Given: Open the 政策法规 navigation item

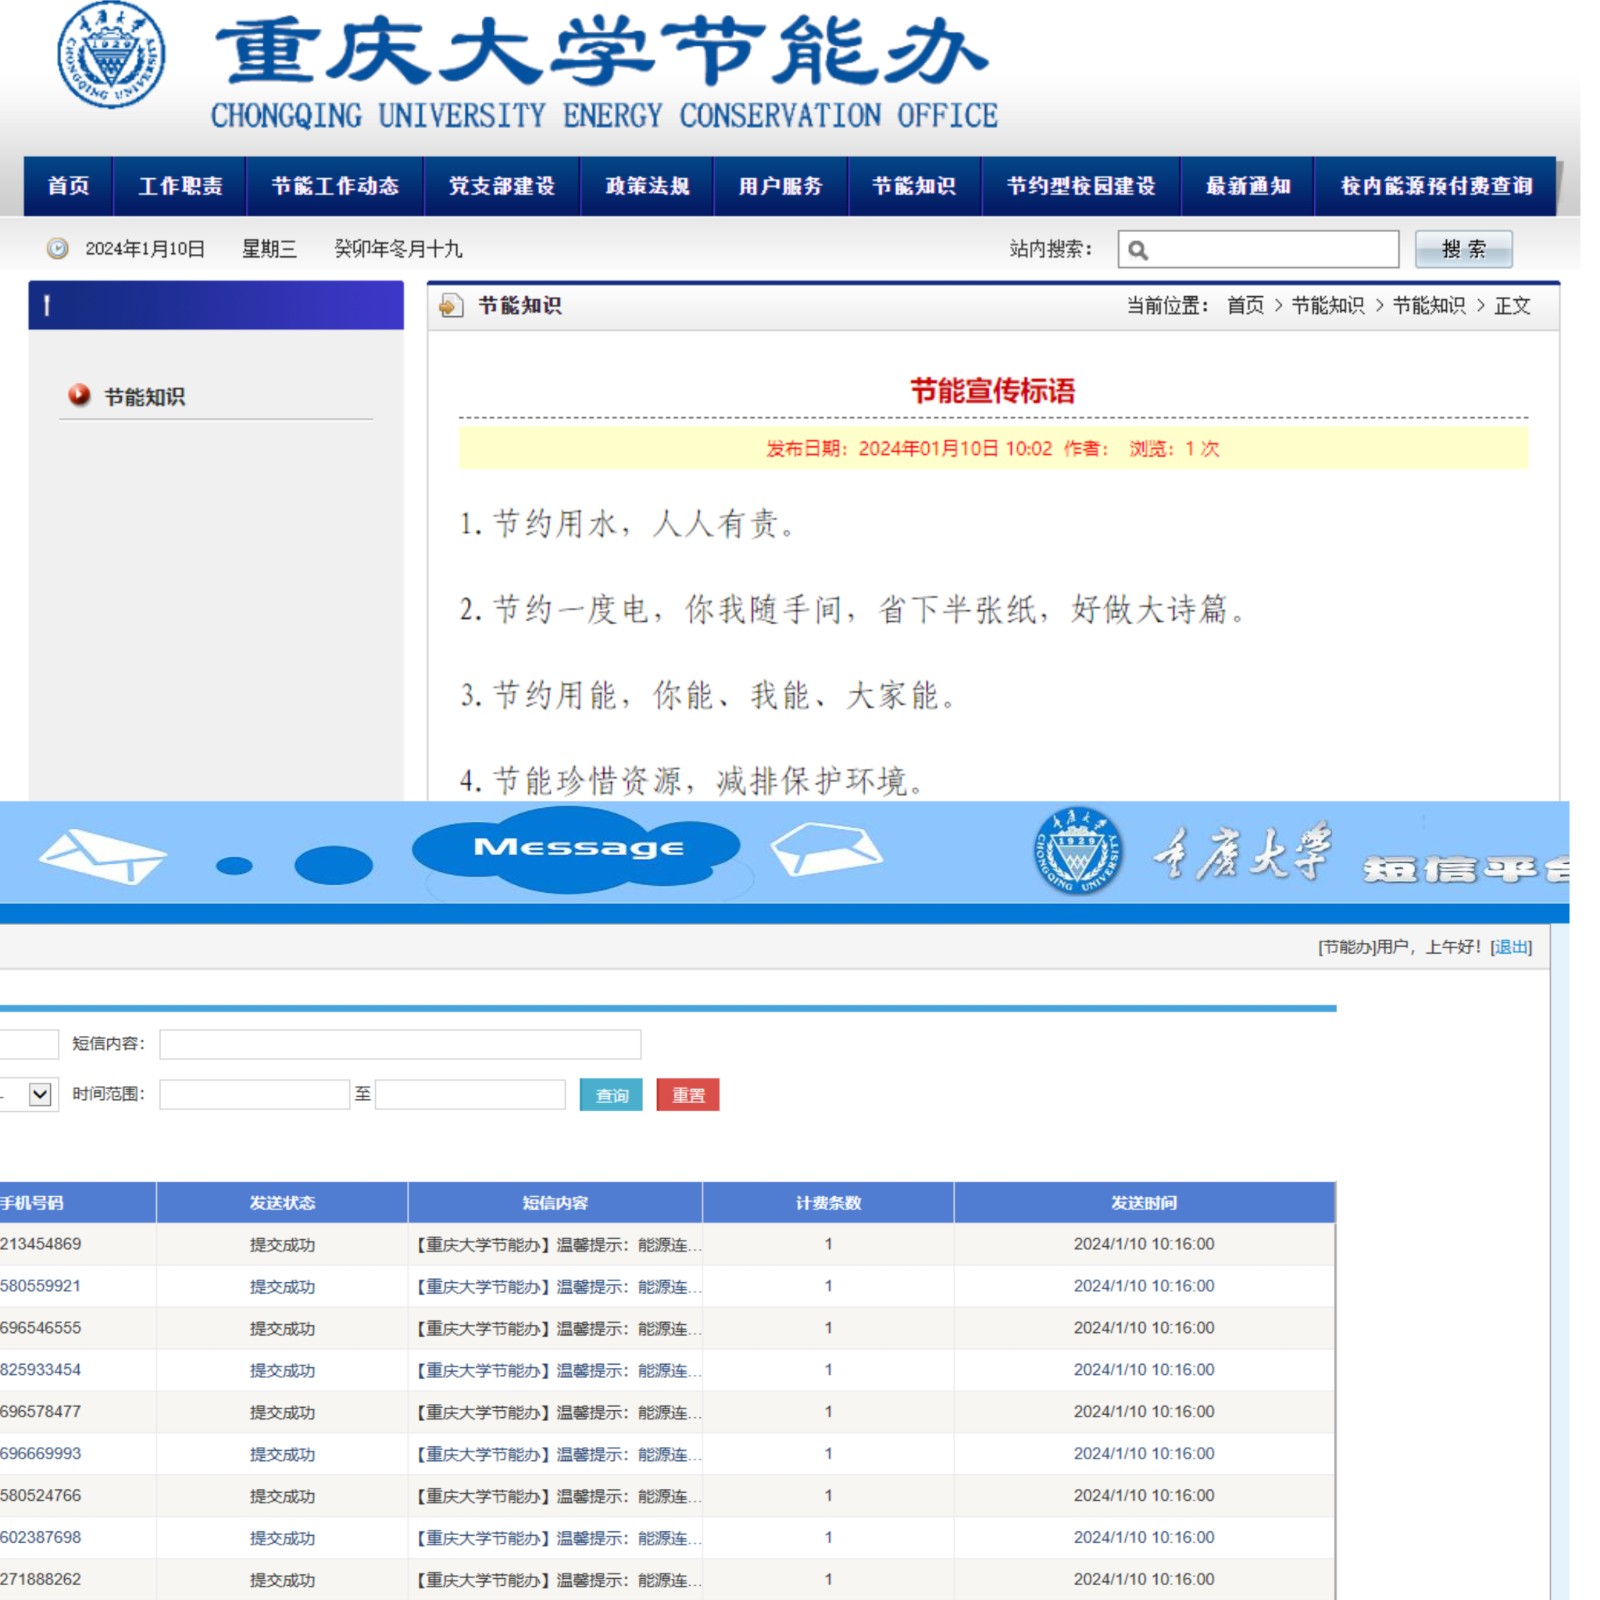Looking at the screenshot, I should (647, 186).
